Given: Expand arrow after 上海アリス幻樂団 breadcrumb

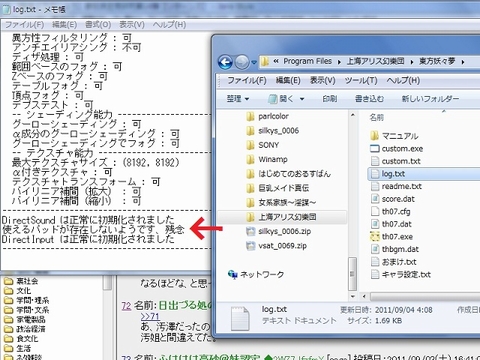Looking at the screenshot, I should [x=412, y=62].
